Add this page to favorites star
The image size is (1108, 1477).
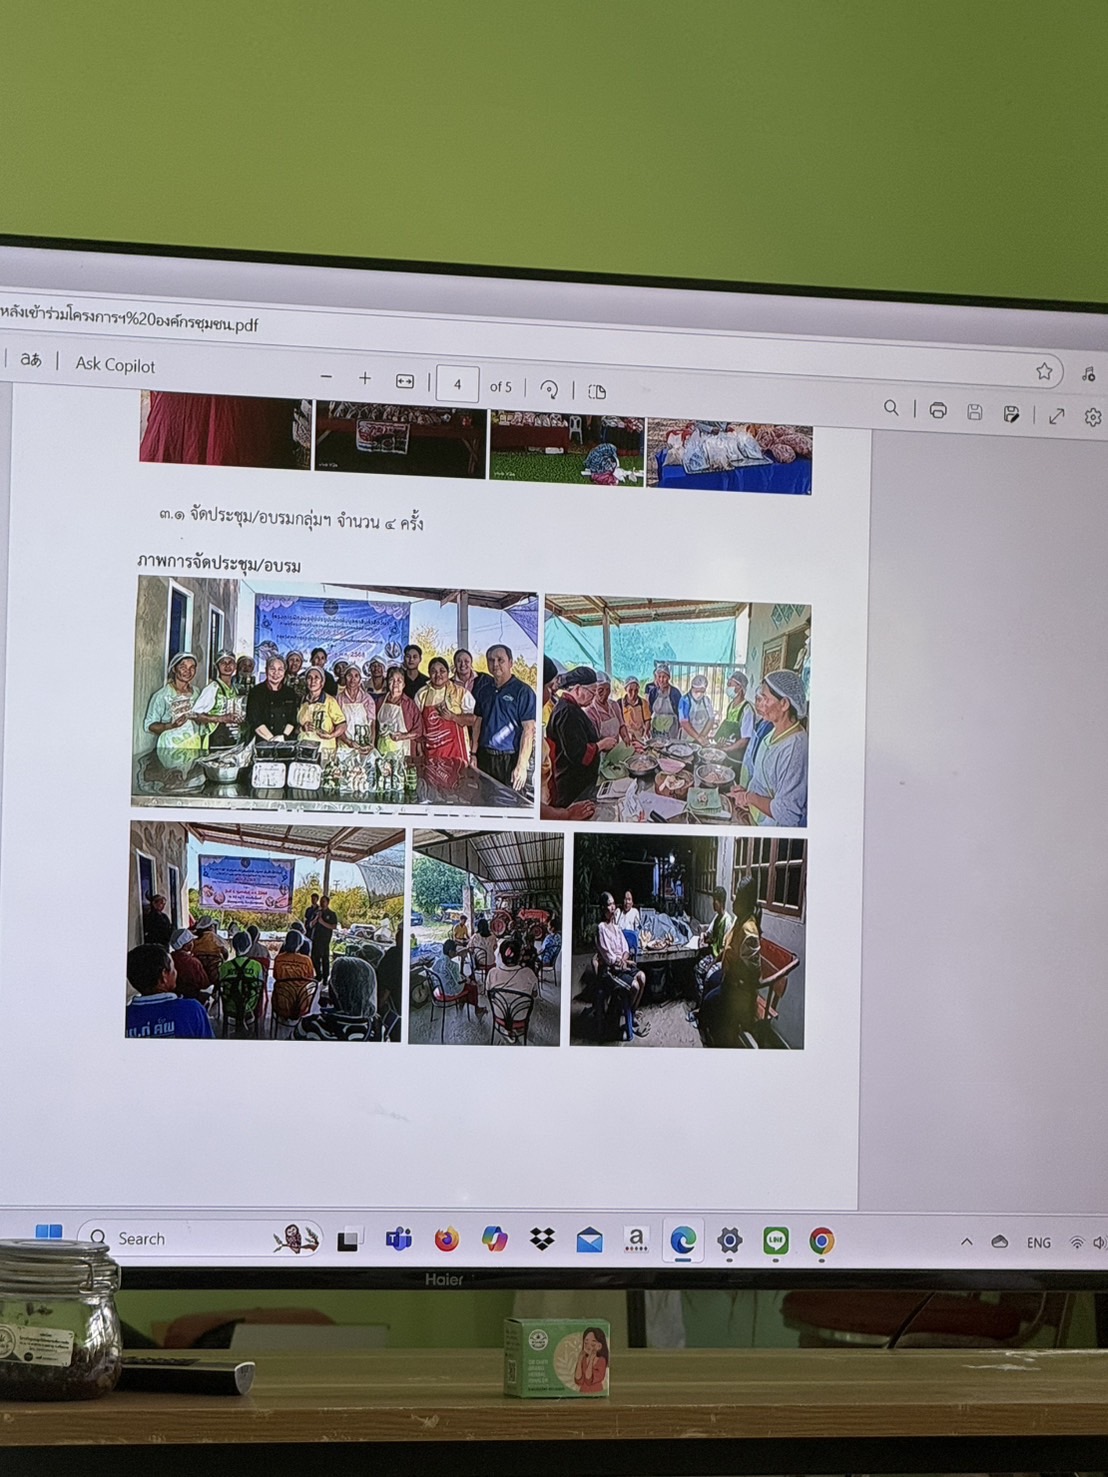[x=1044, y=372]
